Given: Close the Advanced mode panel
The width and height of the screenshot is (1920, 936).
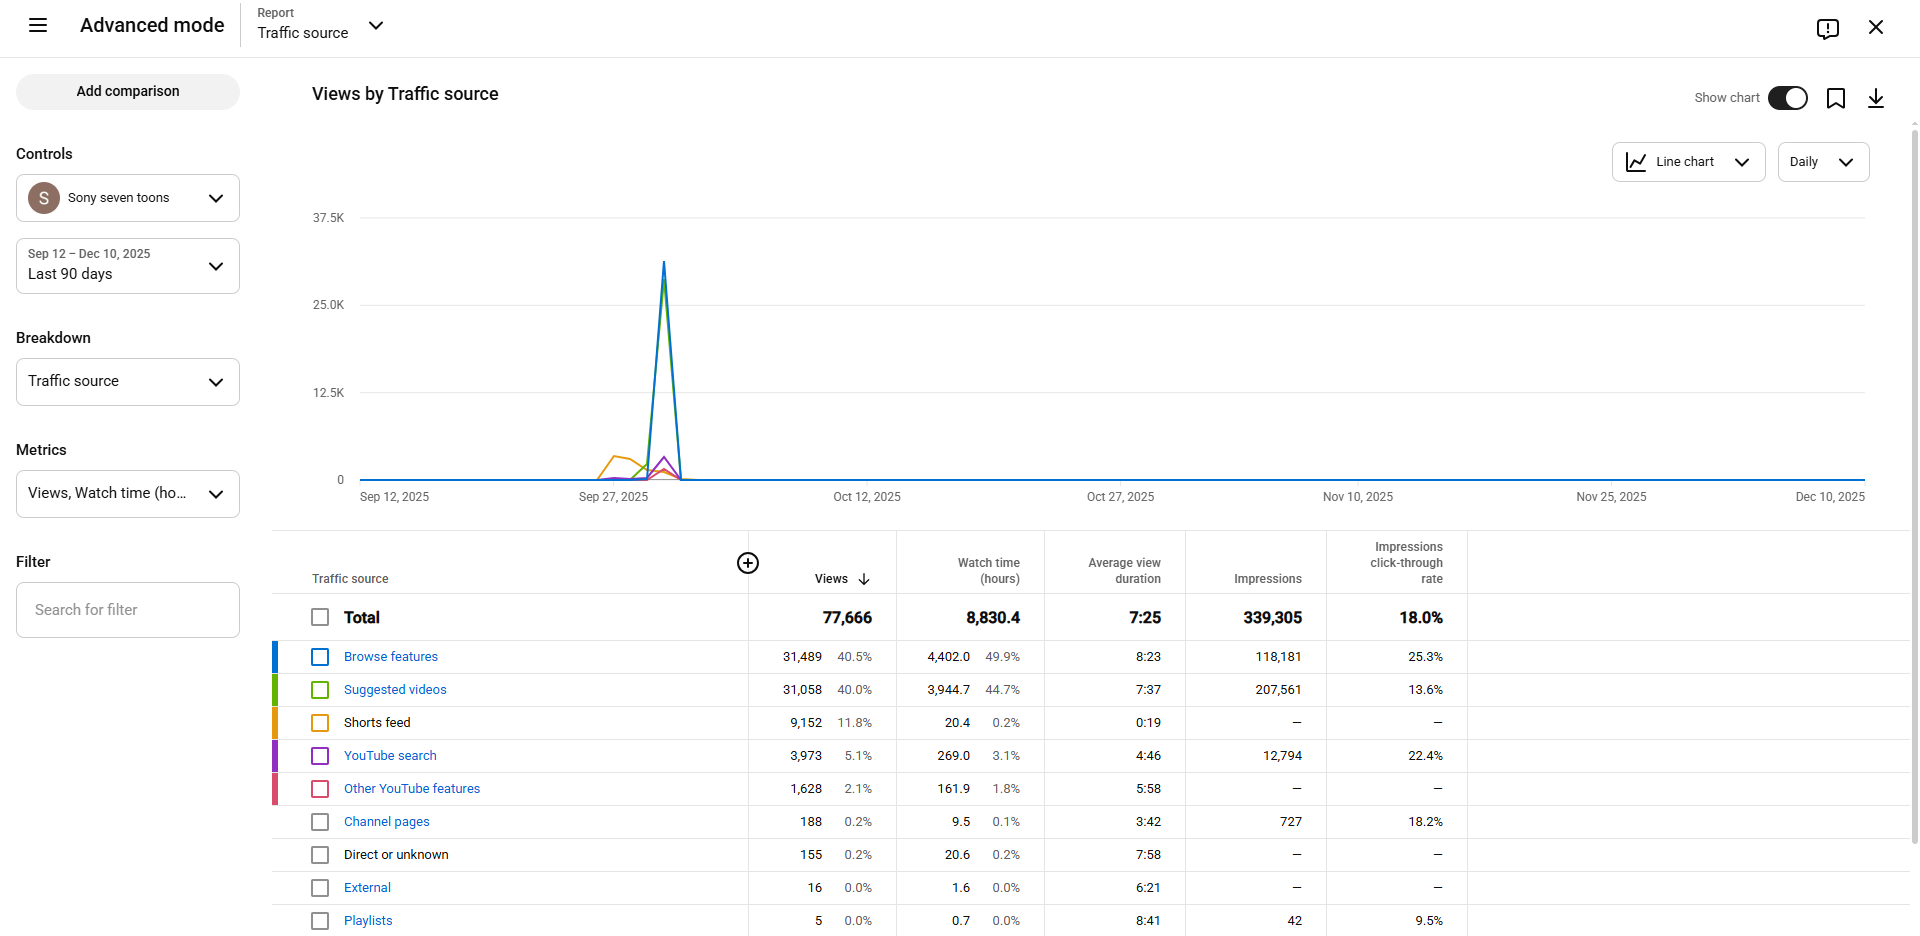Looking at the screenshot, I should (1875, 28).
